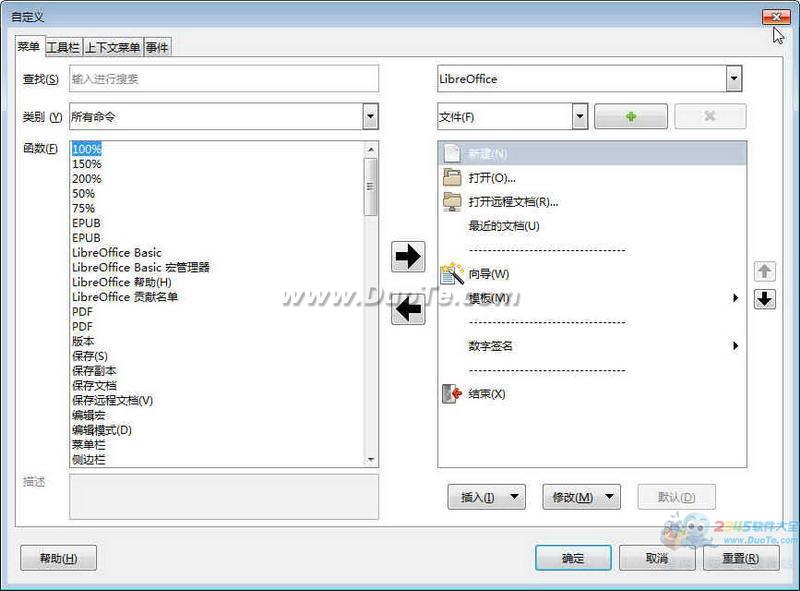Select 150% in the function list
The image size is (800, 591).
coord(87,164)
